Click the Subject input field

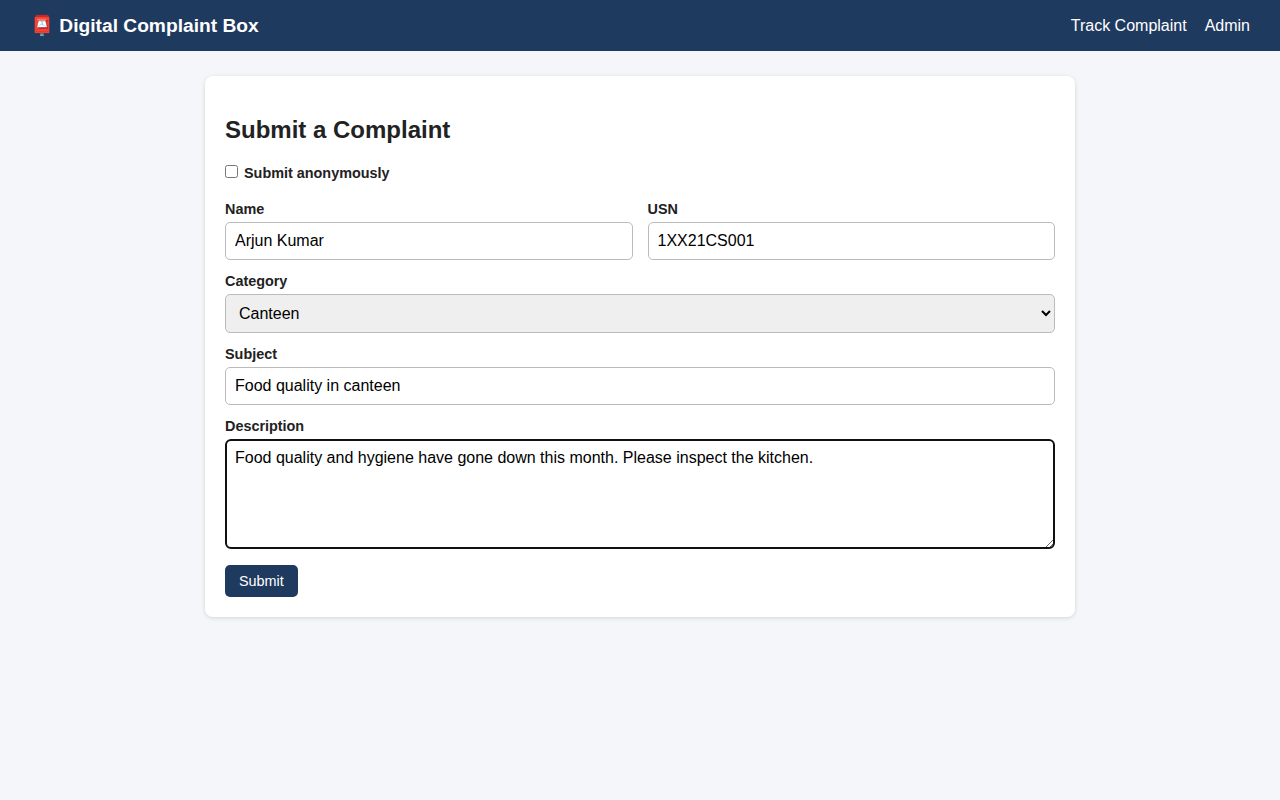(x=640, y=386)
